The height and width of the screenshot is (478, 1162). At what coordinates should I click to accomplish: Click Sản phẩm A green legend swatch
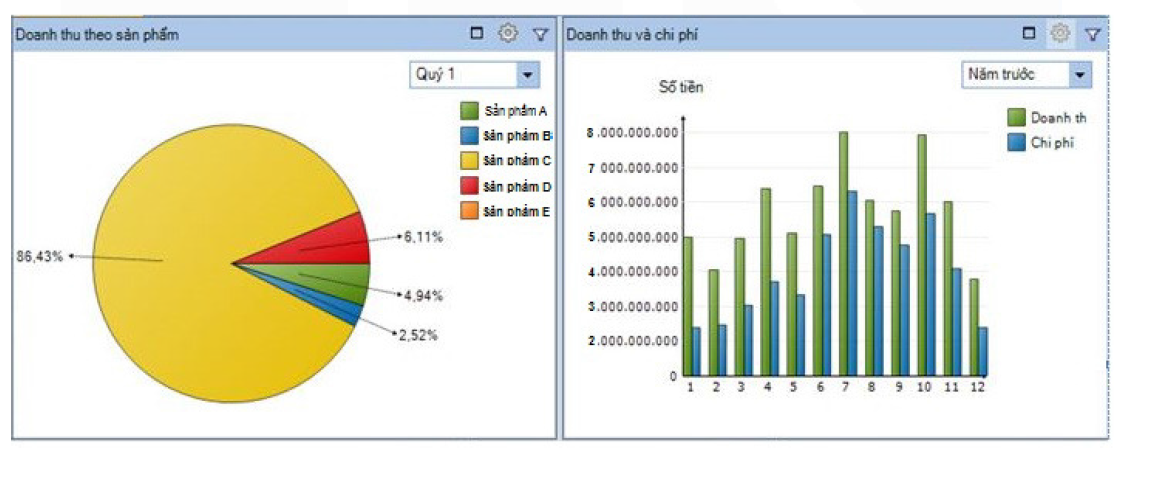[469, 111]
